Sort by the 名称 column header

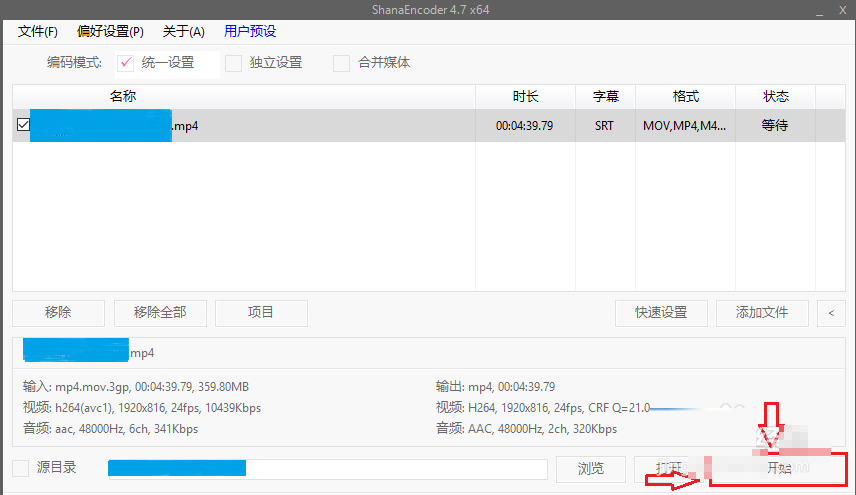click(244, 97)
